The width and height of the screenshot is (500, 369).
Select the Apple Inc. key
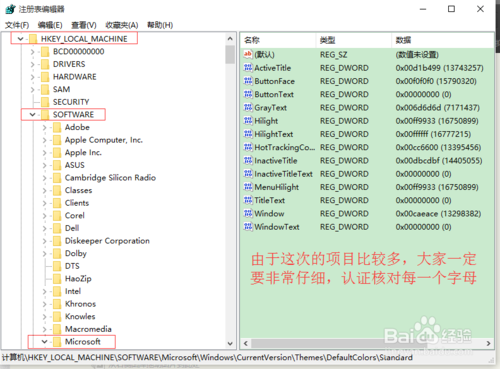pyautogui.click(x=83, y=153)
